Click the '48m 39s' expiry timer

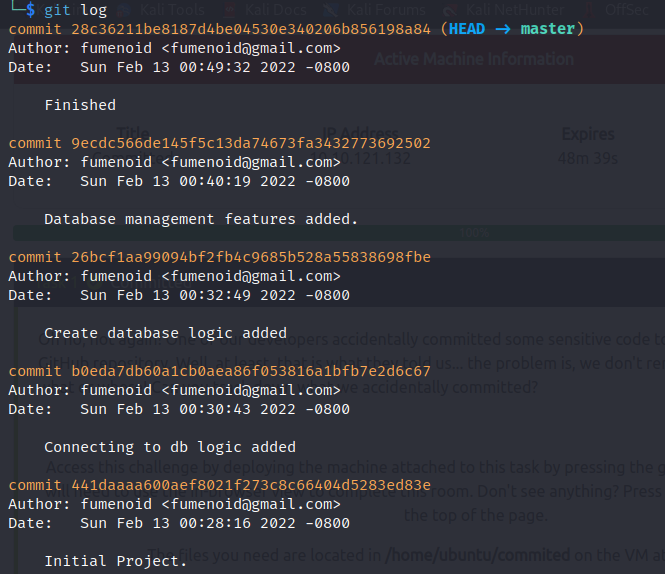point(588,158)
